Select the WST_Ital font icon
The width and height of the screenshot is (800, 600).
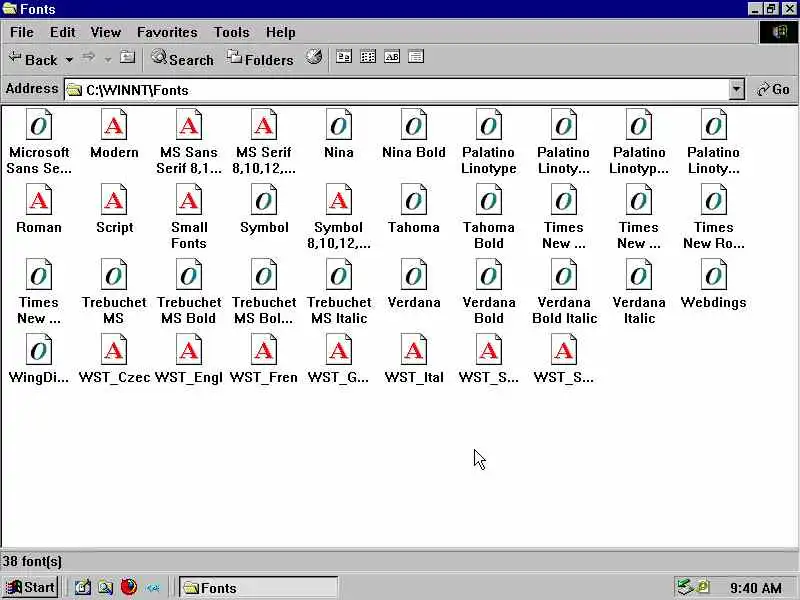coord(414,349)
